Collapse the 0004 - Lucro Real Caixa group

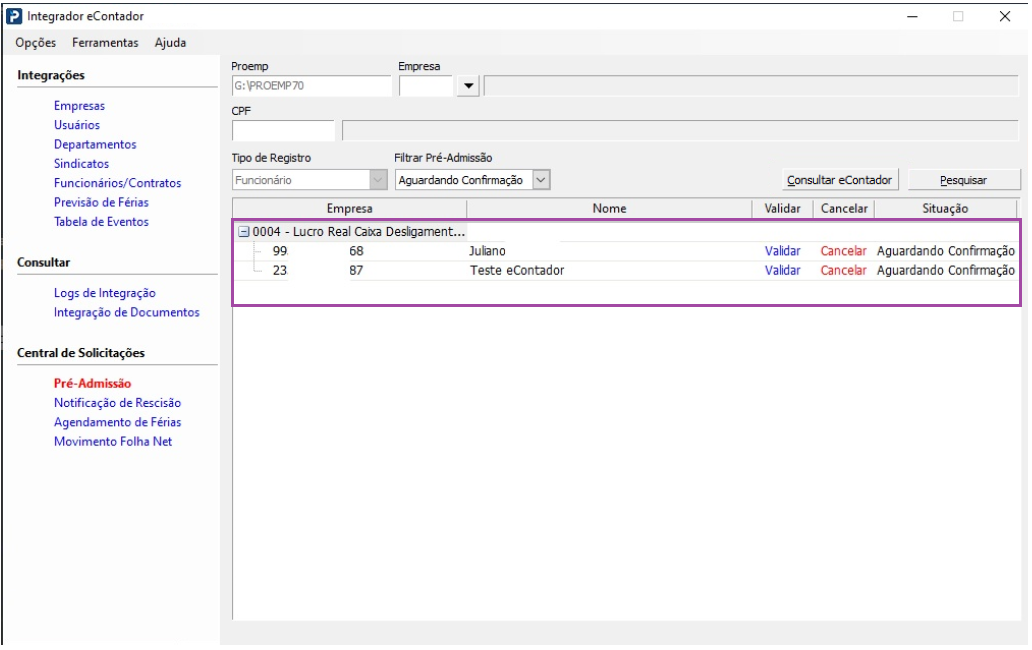[x=244, y=232]
